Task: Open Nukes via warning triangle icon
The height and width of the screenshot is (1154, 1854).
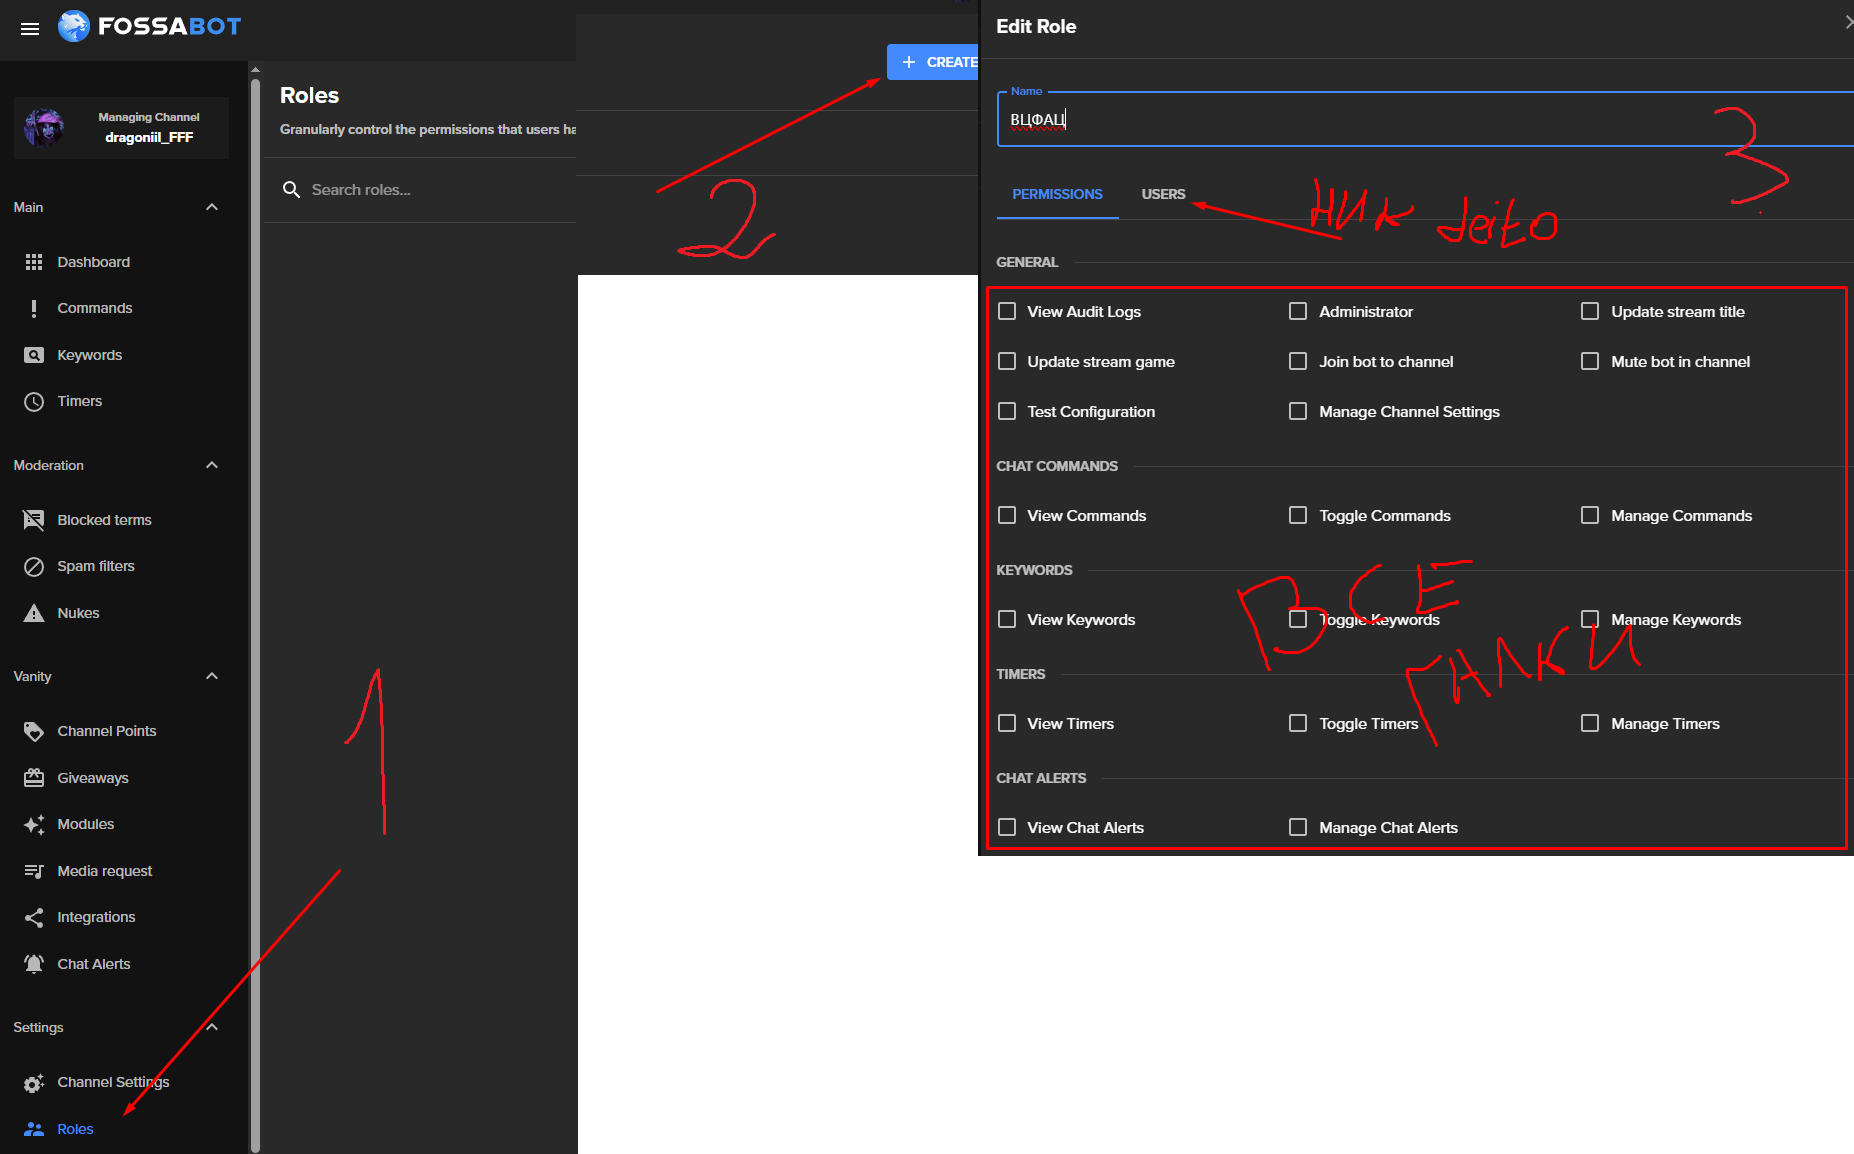Action: tap(34, 613)
